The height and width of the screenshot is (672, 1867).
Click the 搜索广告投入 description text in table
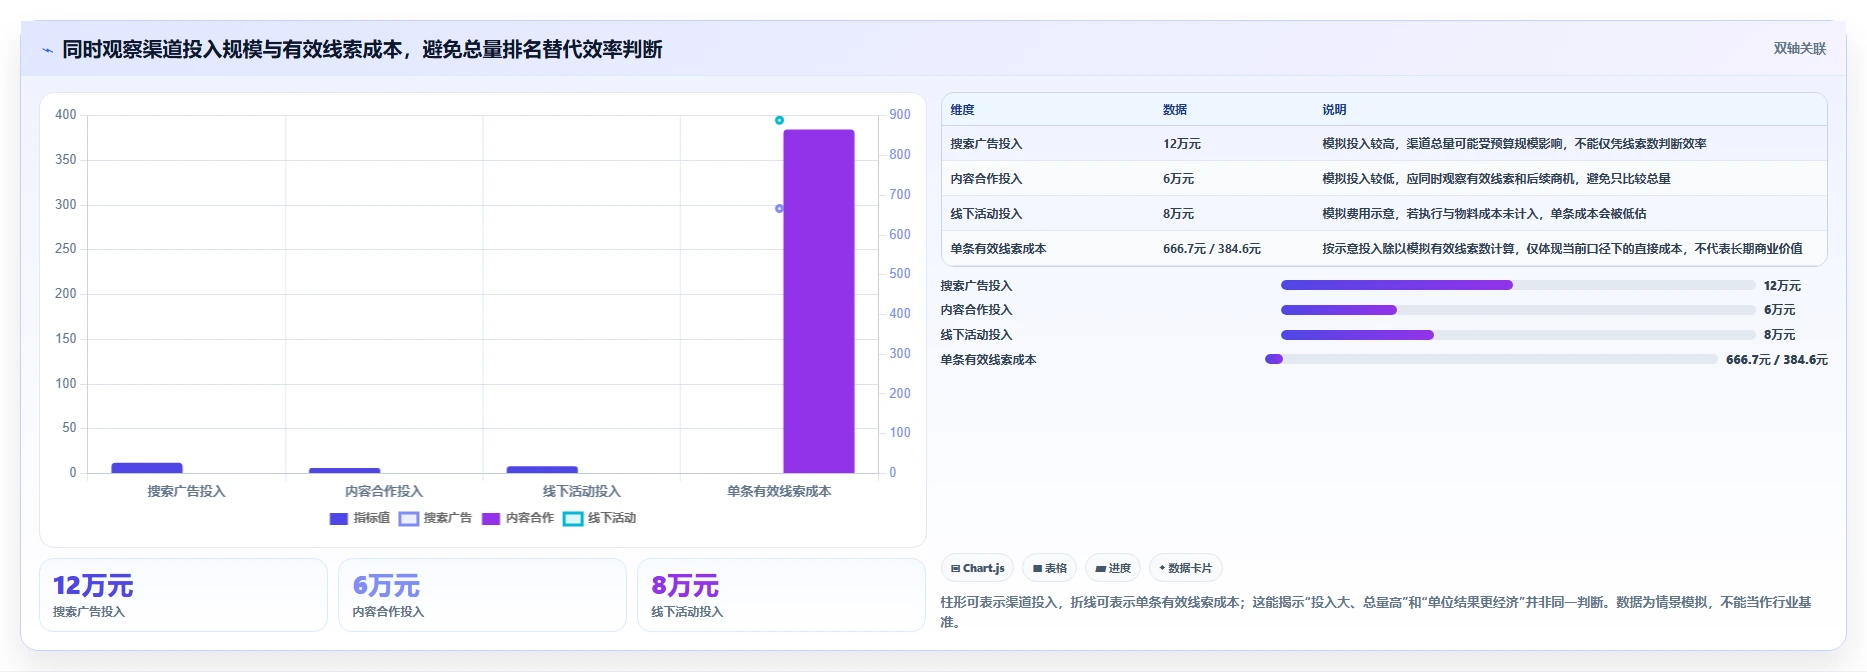coord(1514,144)
